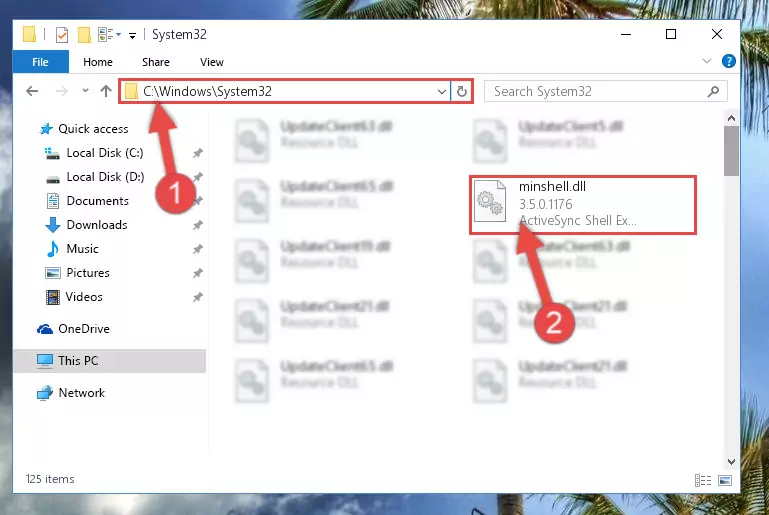Open the Help button
This screenshot has width=769, height=515.
(729, 61)
